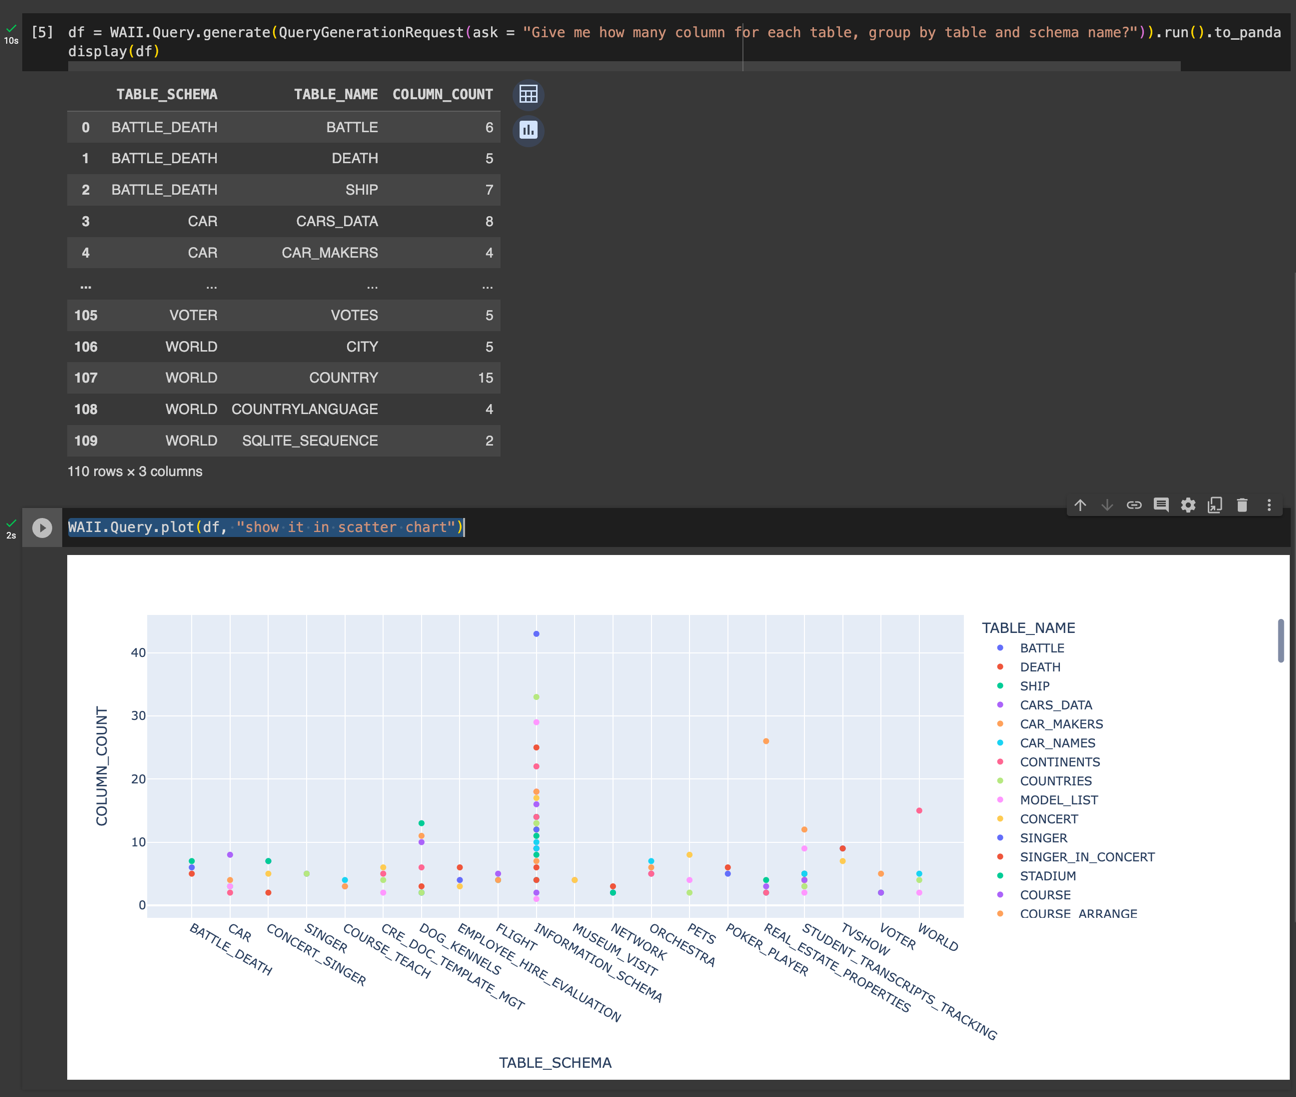Copy link to cell icon

point(1134,505)
